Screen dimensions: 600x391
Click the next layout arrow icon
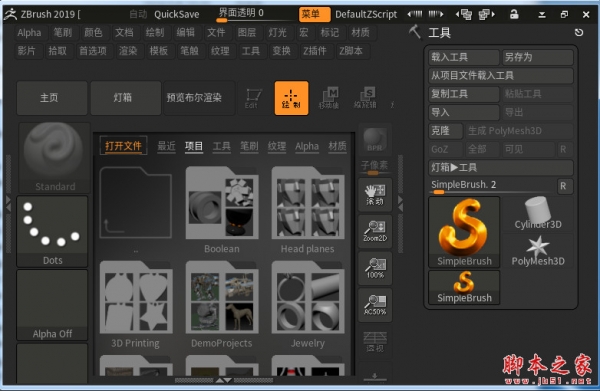pyautogui.click(x=436, y=14)
